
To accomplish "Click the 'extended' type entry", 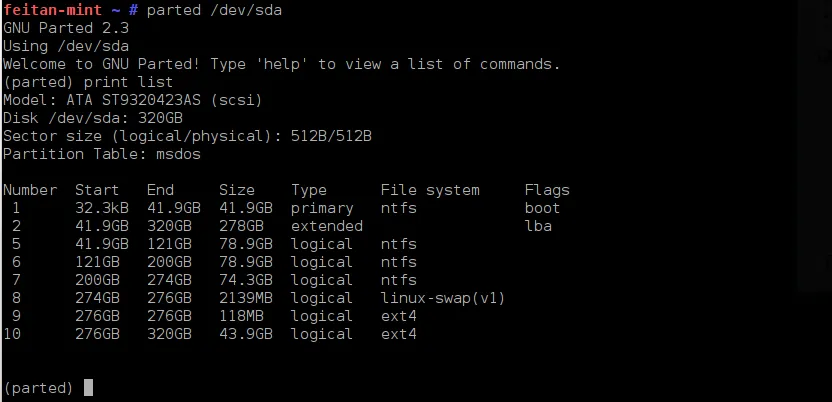I will [x=327, y=226].
